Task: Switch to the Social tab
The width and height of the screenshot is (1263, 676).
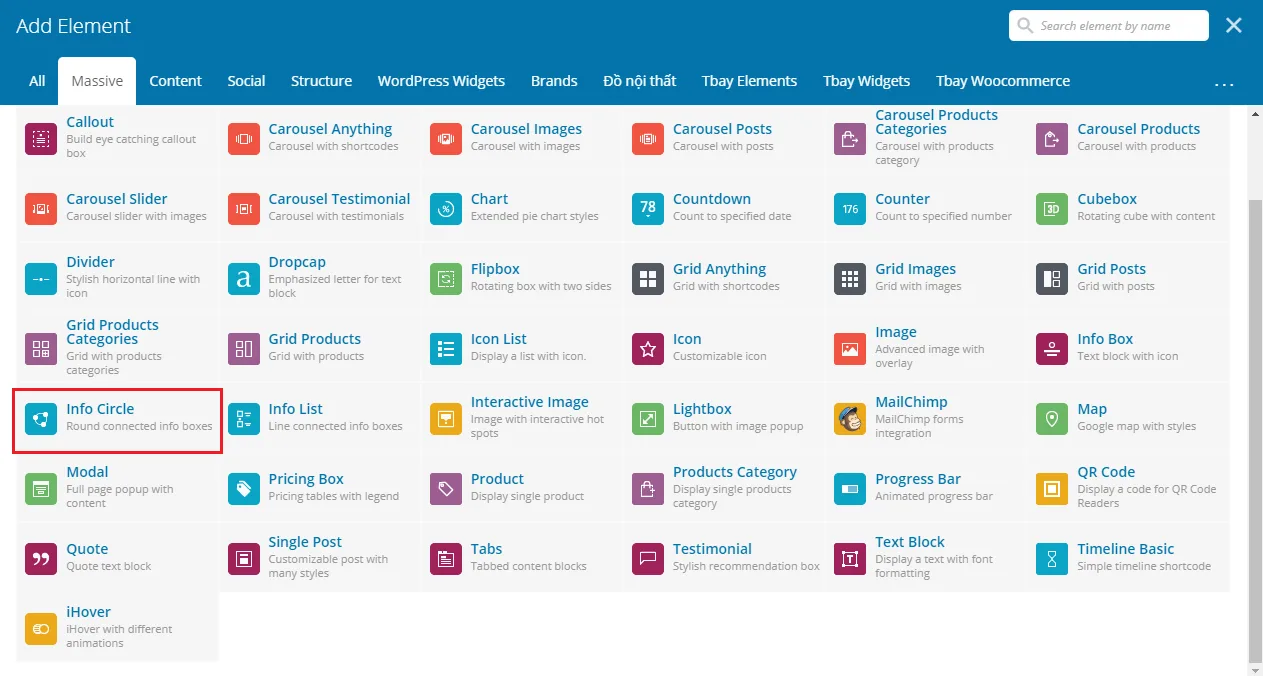Action: click(x=246, y=81)
